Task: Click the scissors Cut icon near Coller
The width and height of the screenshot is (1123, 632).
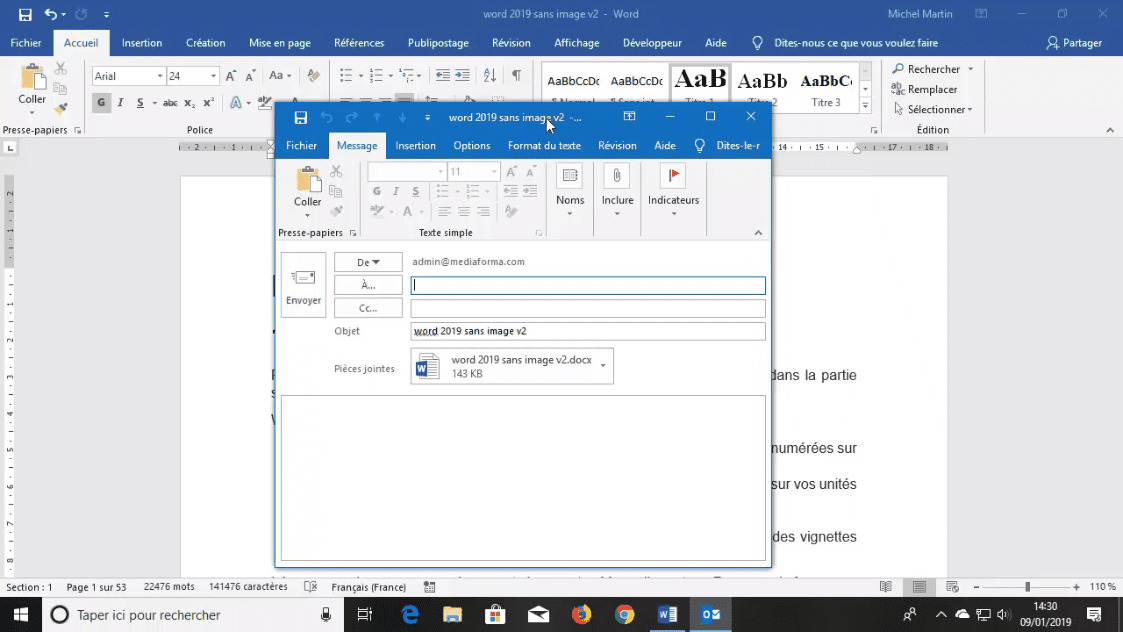Action: pos(335,170)
